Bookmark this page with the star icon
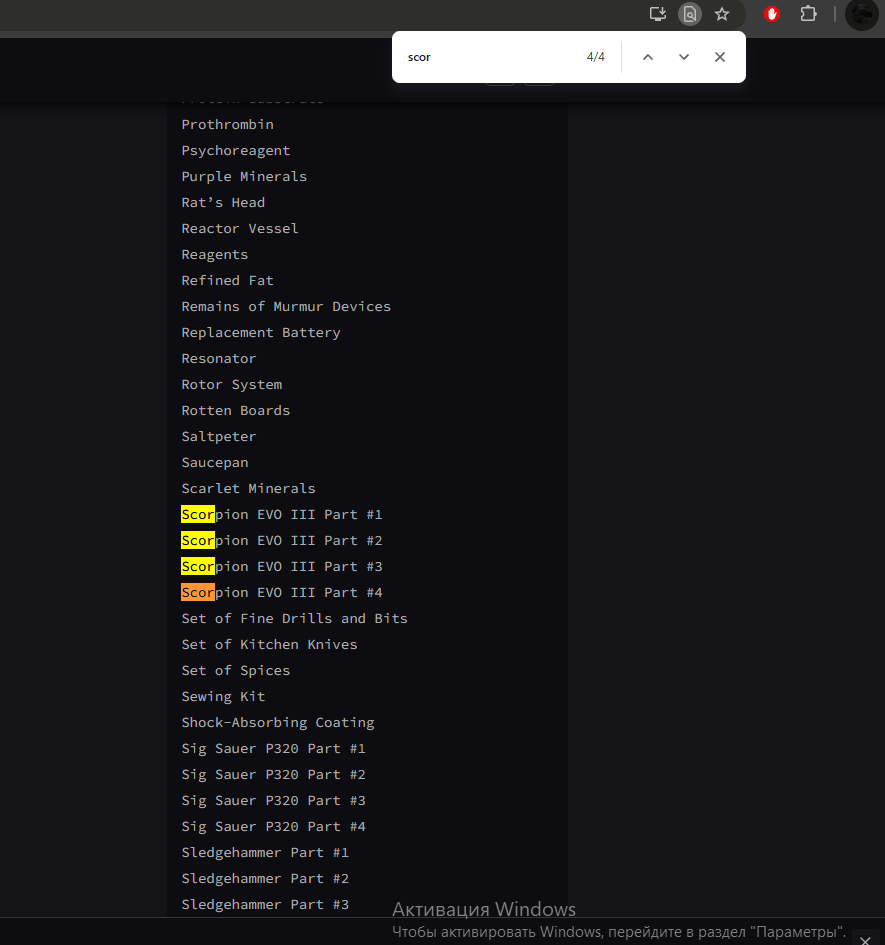Viewport: 885px width, 945px height. tap(722, 14)
